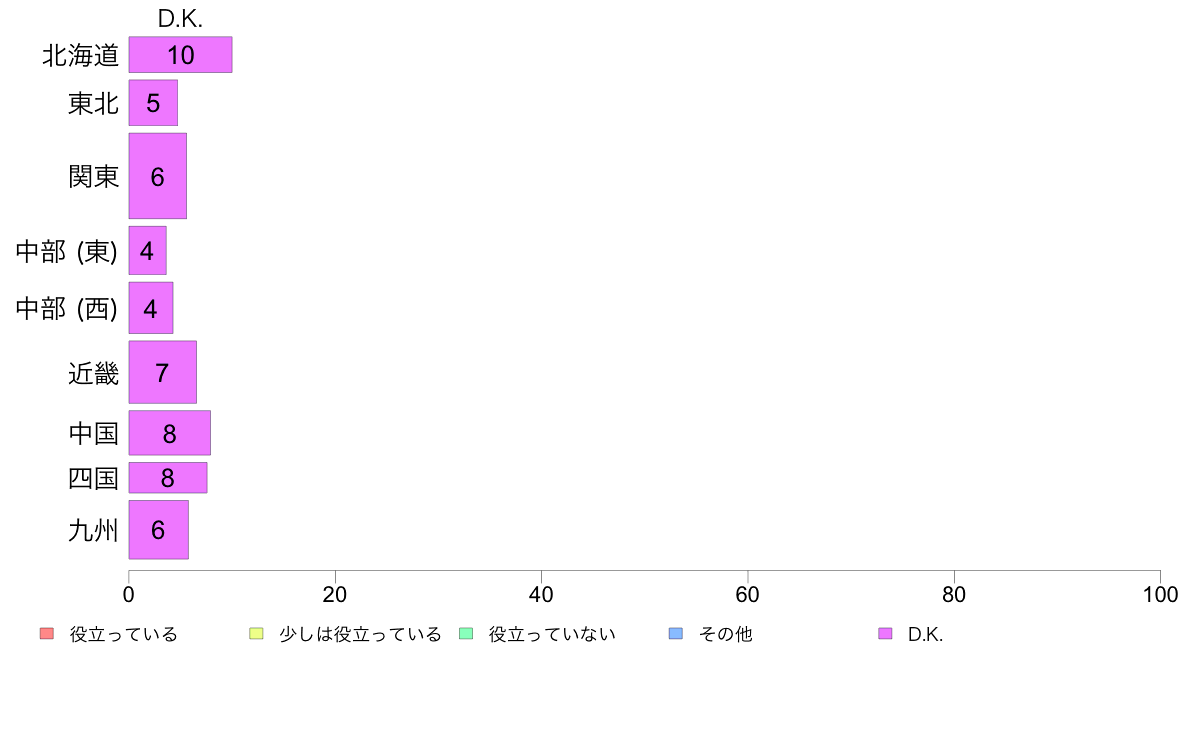The width and height of the screenshot is (1188, 736).
Task: Click the 100 axis tick label
Action: click(x=1160, y=594)
